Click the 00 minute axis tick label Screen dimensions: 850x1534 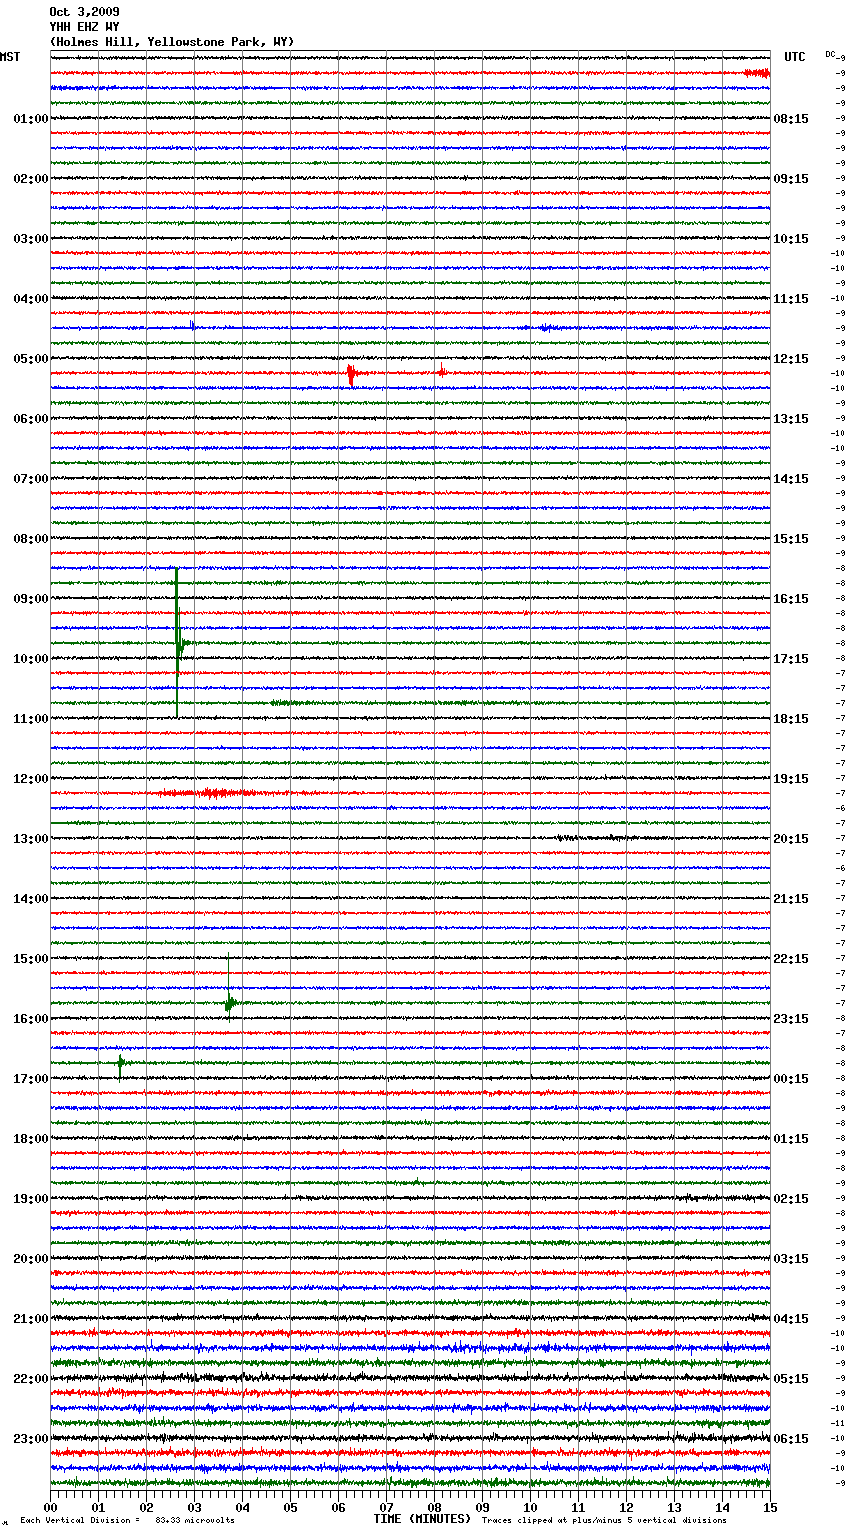point(50,1507)
